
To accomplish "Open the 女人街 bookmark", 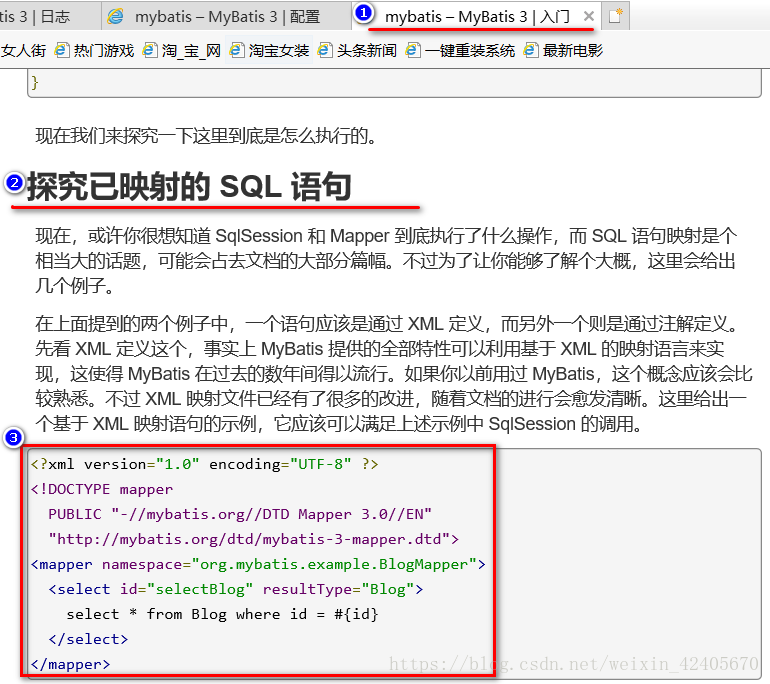I will pos(23,51).
